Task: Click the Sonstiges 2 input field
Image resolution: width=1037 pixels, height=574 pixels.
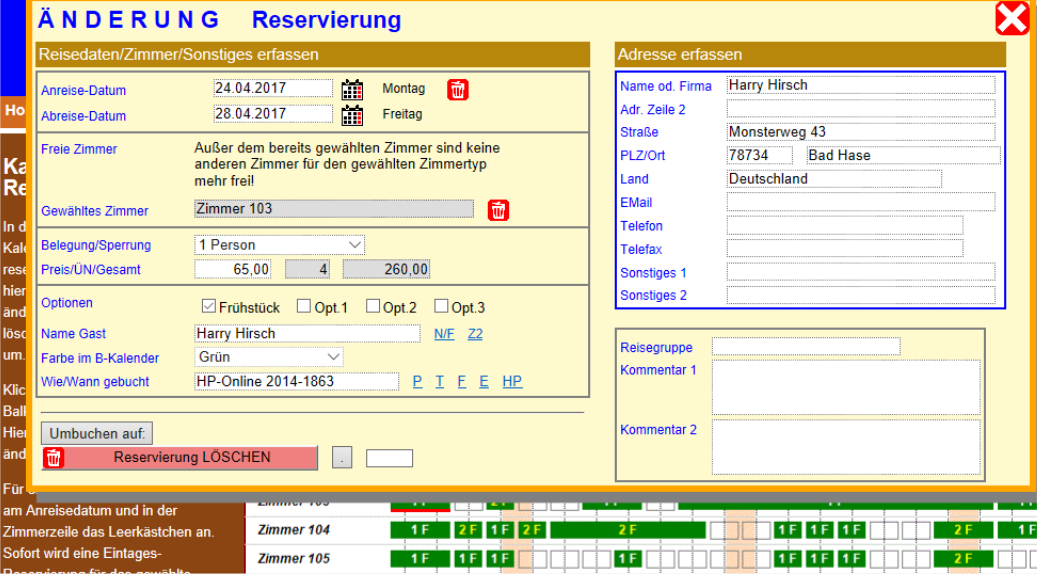Action: pos(861,295)
